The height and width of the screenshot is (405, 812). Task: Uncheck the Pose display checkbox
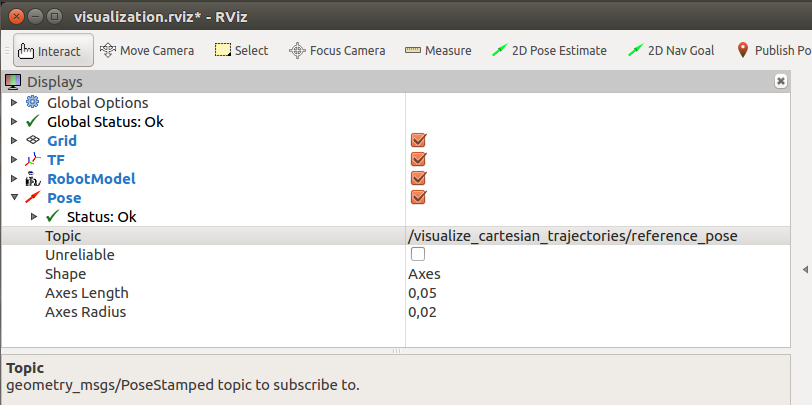[418, 197]
